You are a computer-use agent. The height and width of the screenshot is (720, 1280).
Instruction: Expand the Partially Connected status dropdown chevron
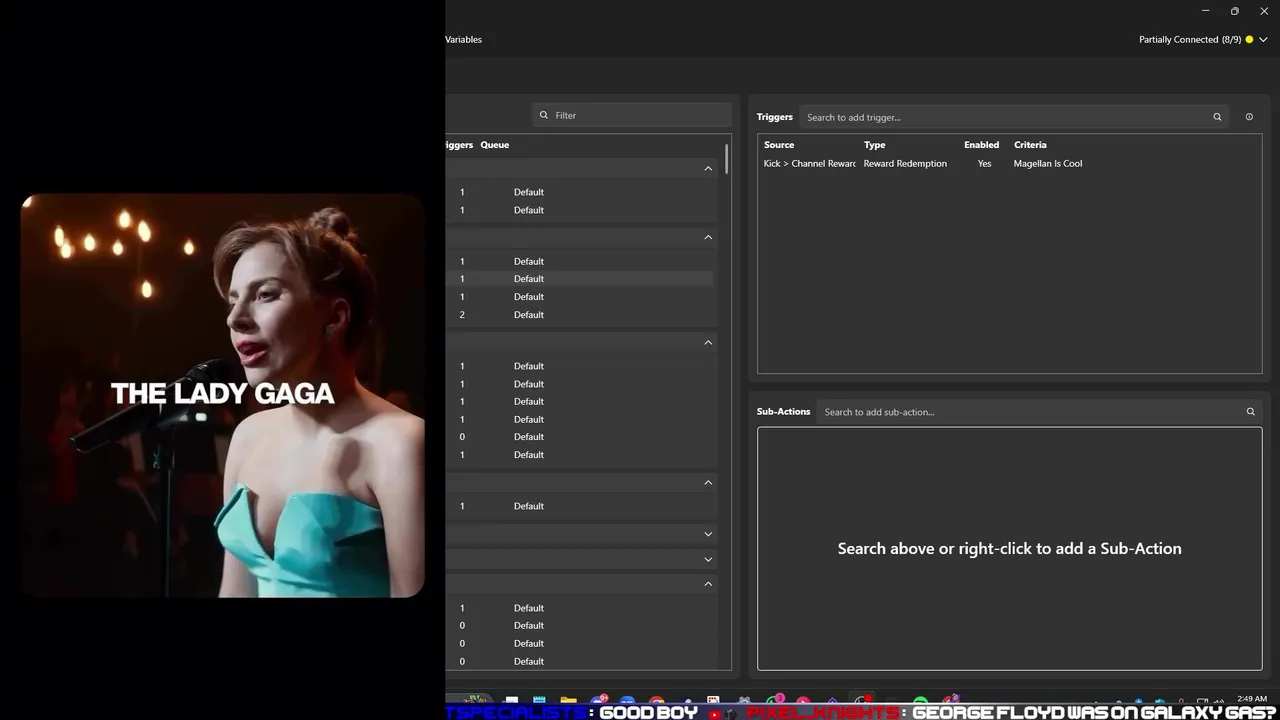coord(1263,40)
